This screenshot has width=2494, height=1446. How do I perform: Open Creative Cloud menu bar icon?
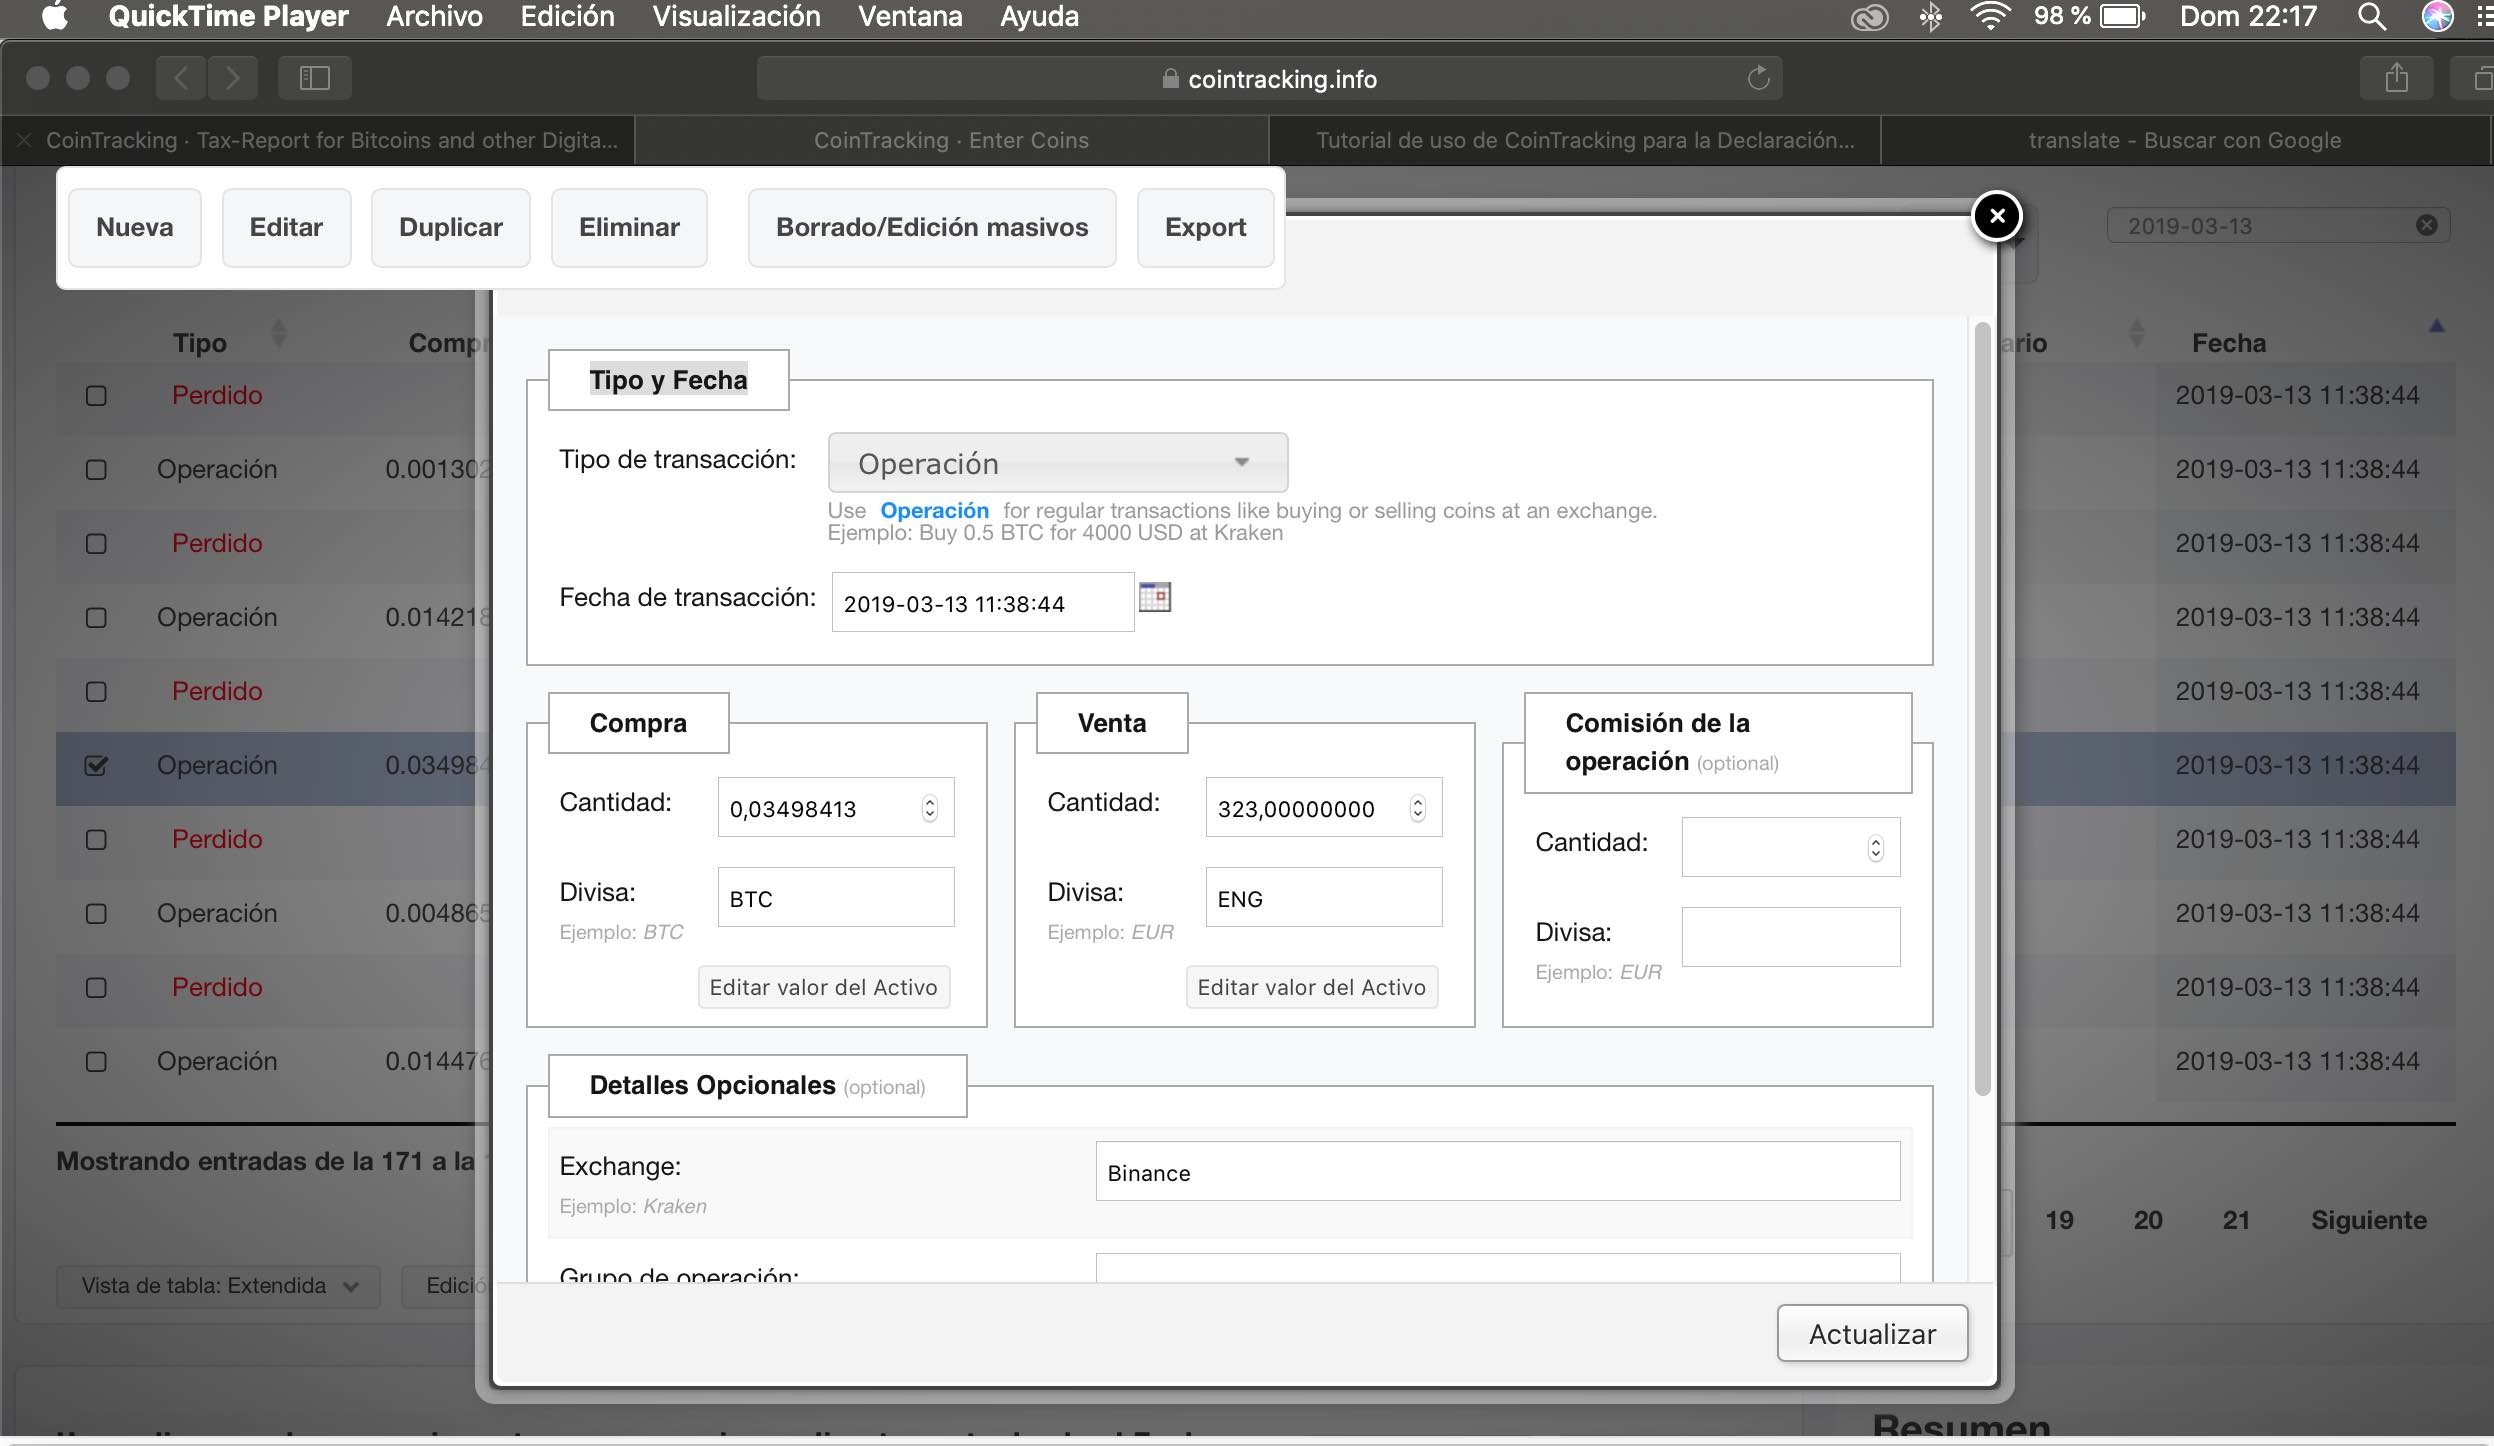click(1869, 17)
